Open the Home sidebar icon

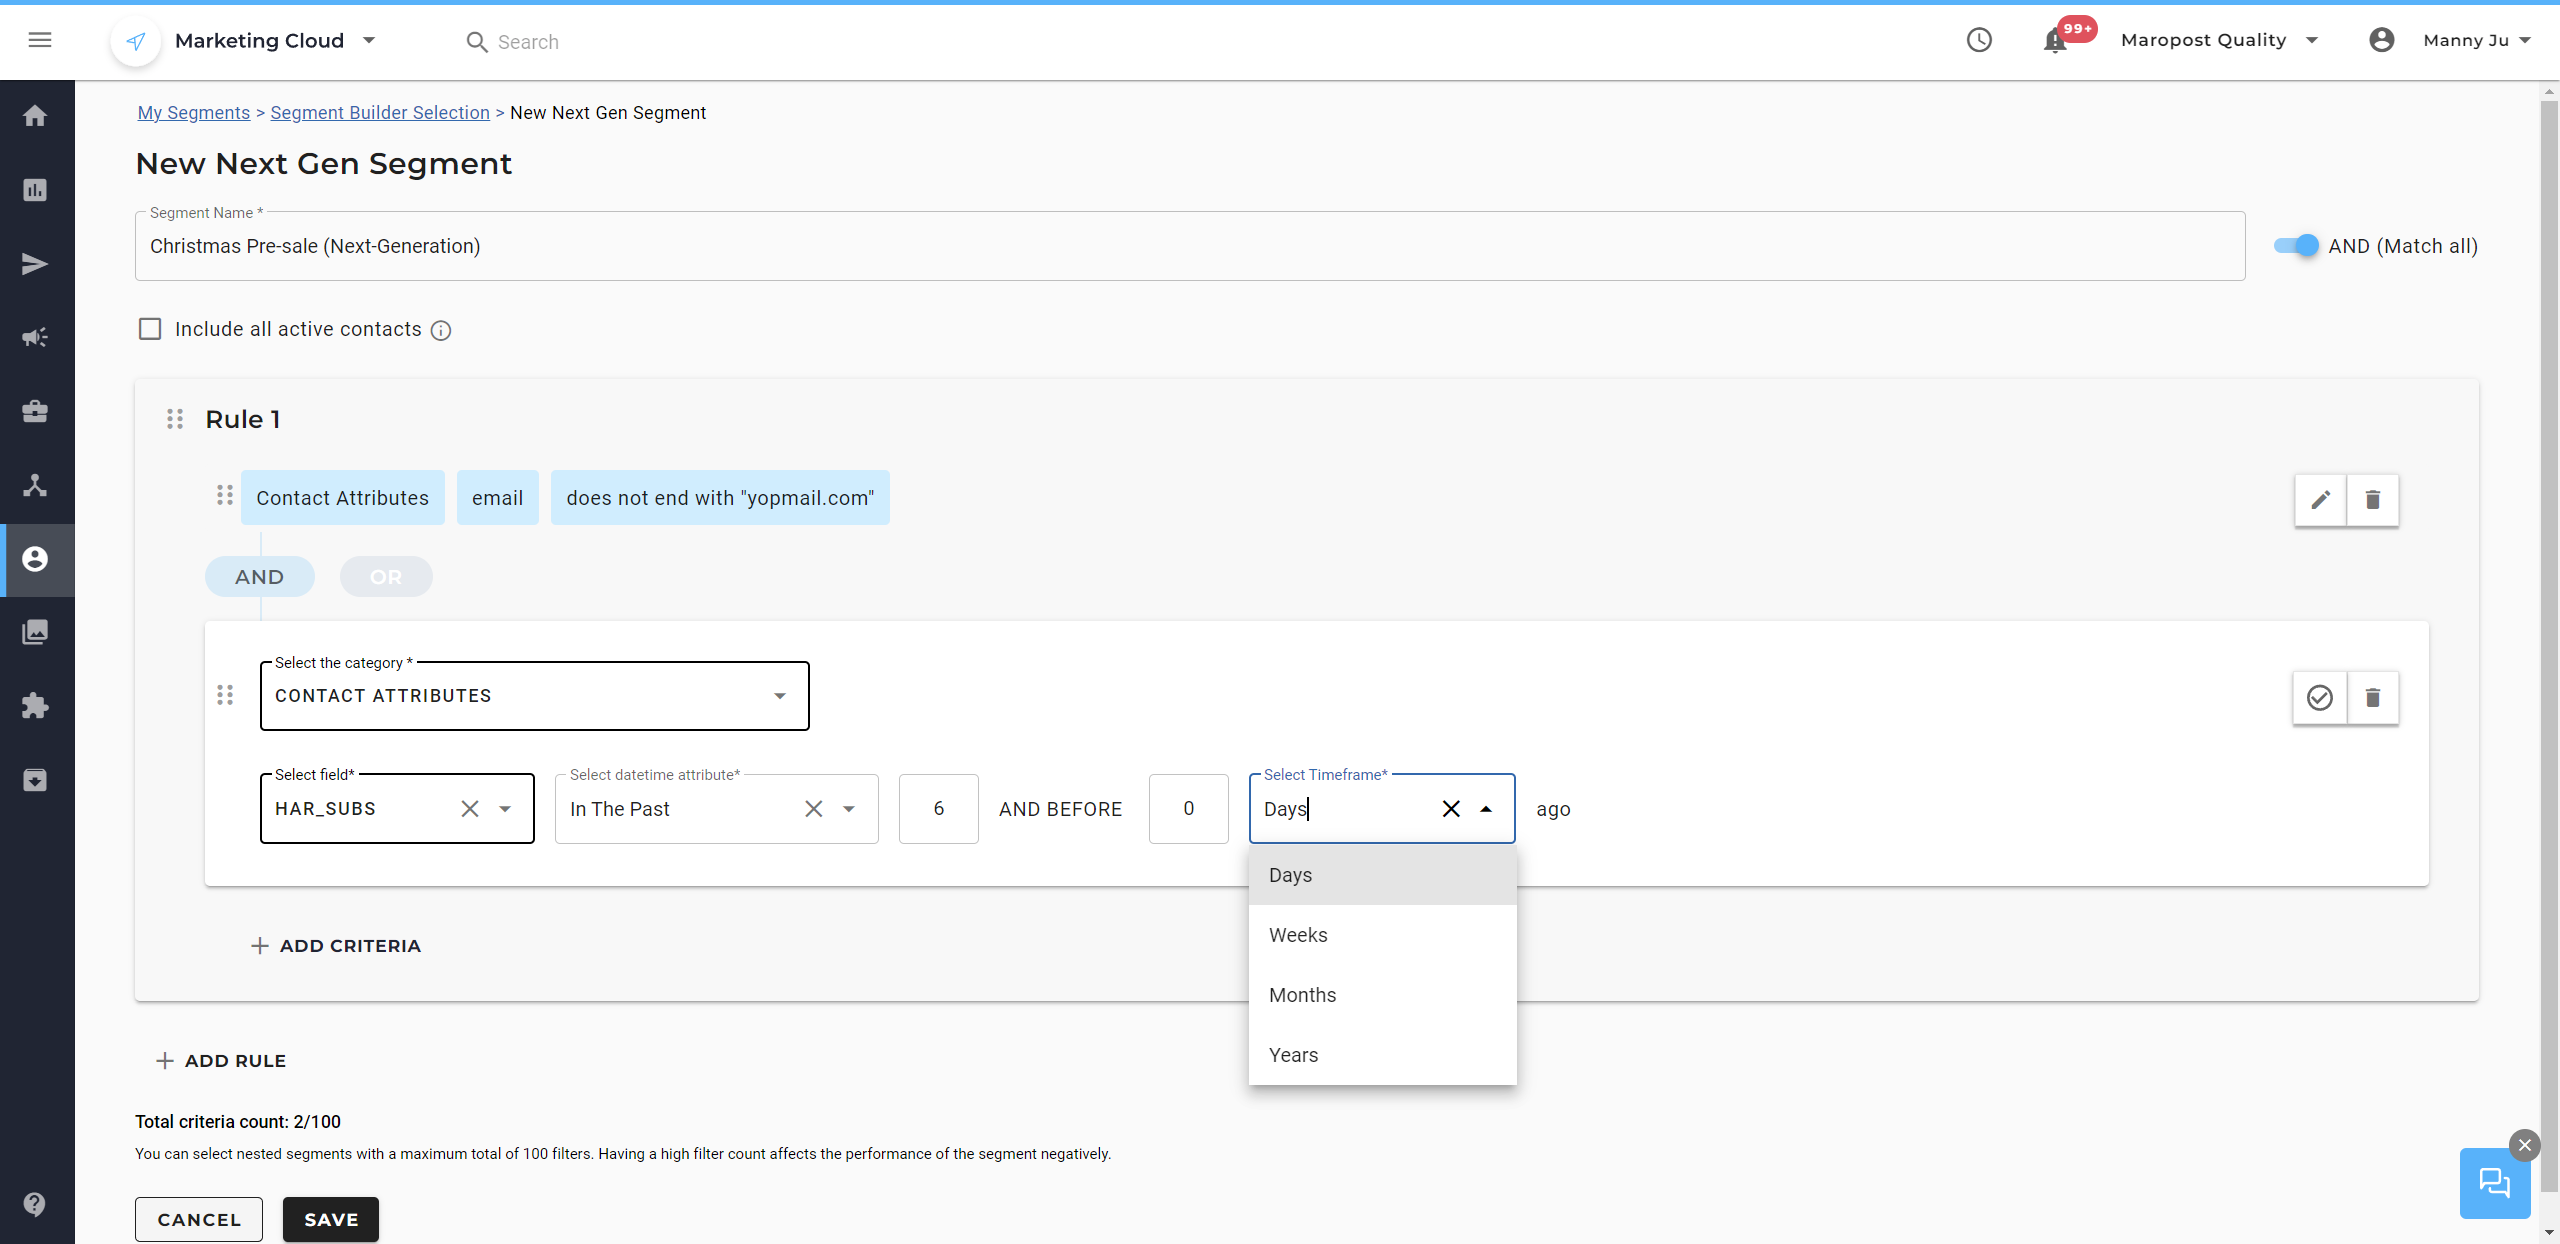pyautogui.click(x=36, y=116)
